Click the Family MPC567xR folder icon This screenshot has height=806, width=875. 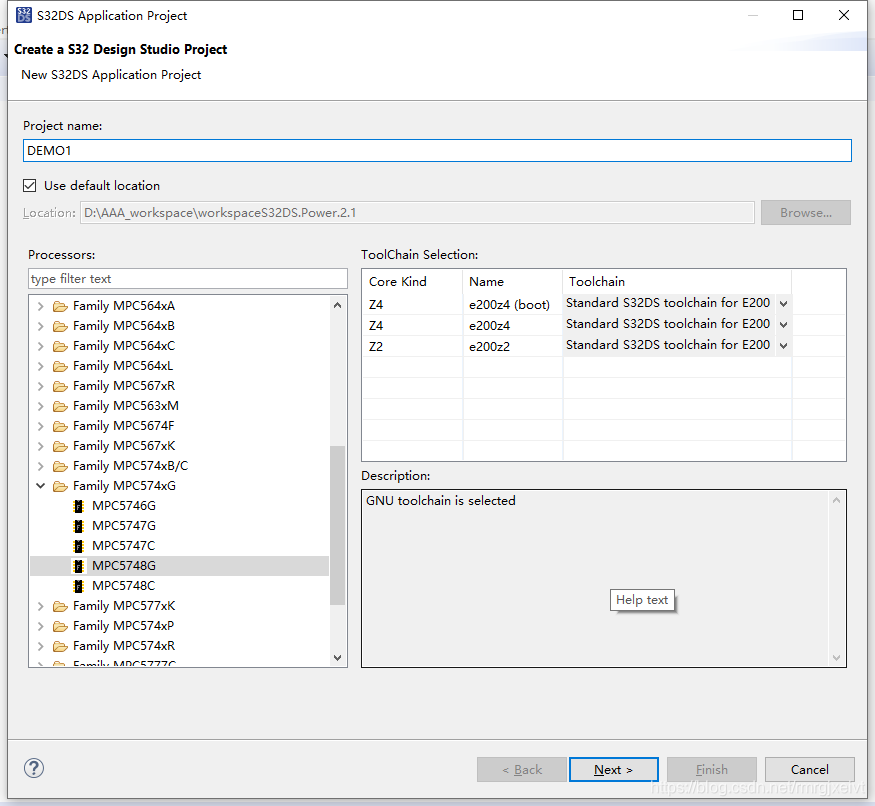[60, 386]
